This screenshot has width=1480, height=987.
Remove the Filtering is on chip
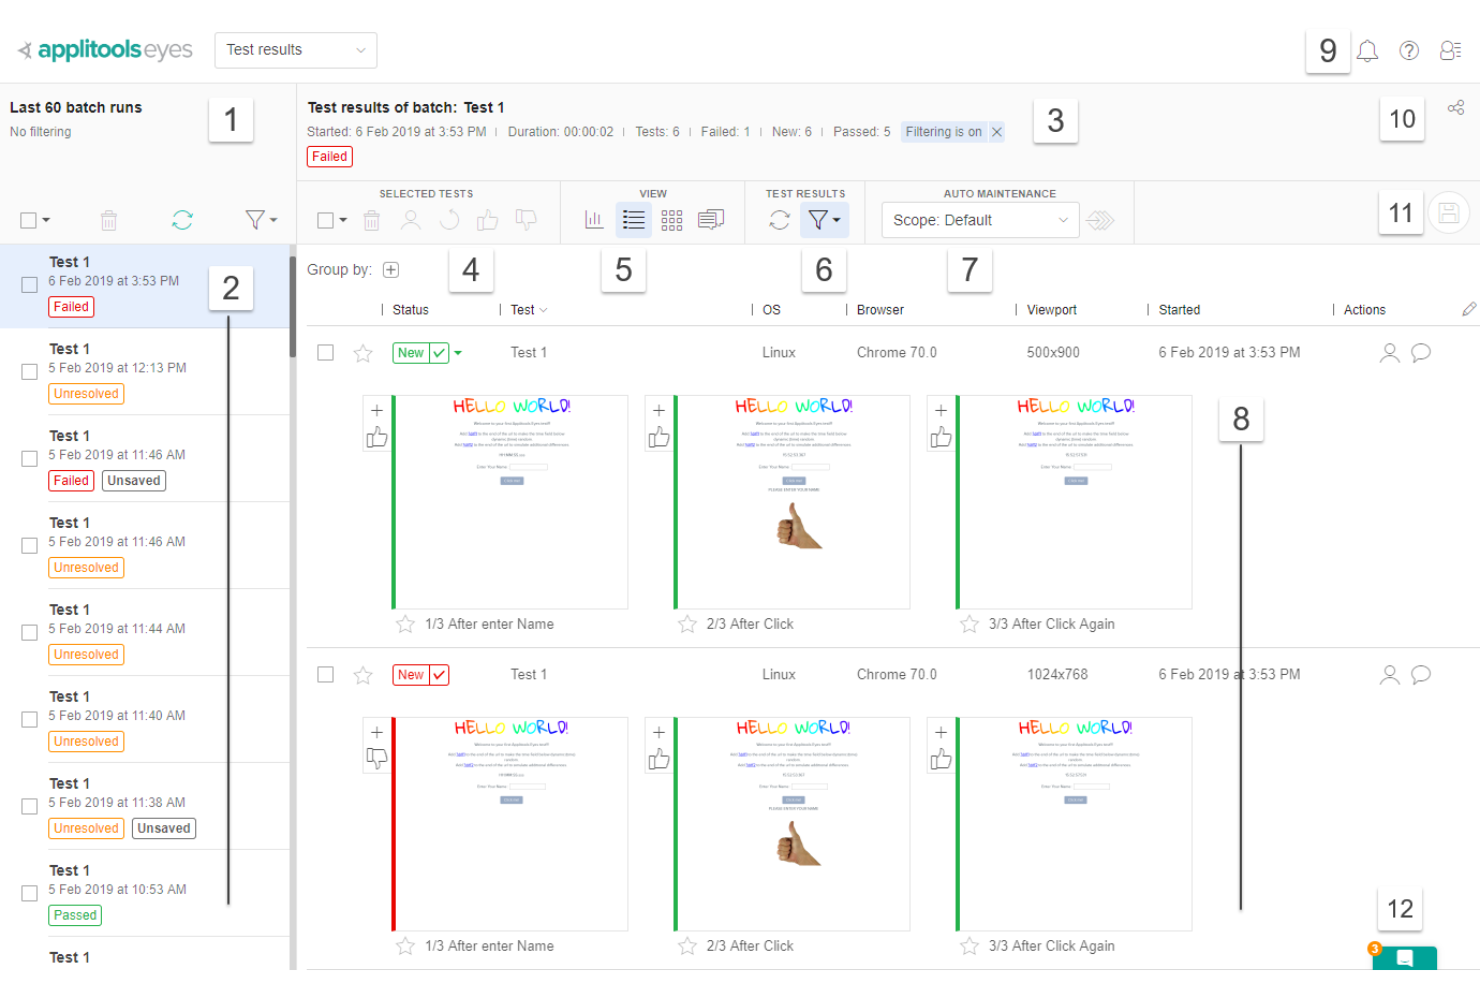pyautogui.click(x=996, y=131)
